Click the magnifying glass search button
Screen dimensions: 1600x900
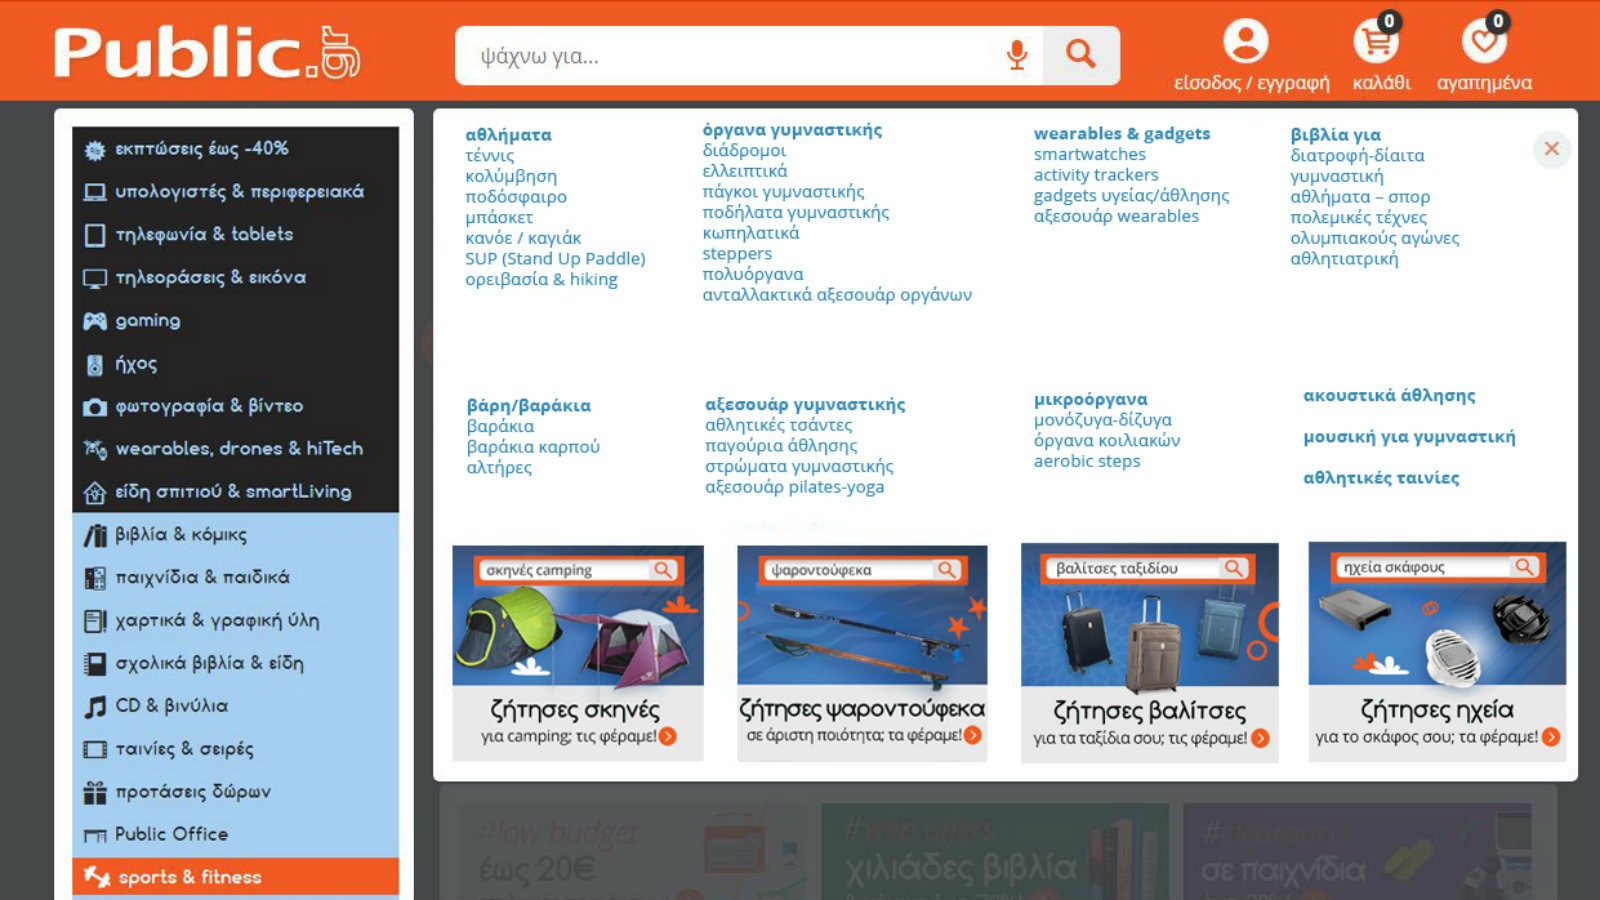coord(1080,55)
